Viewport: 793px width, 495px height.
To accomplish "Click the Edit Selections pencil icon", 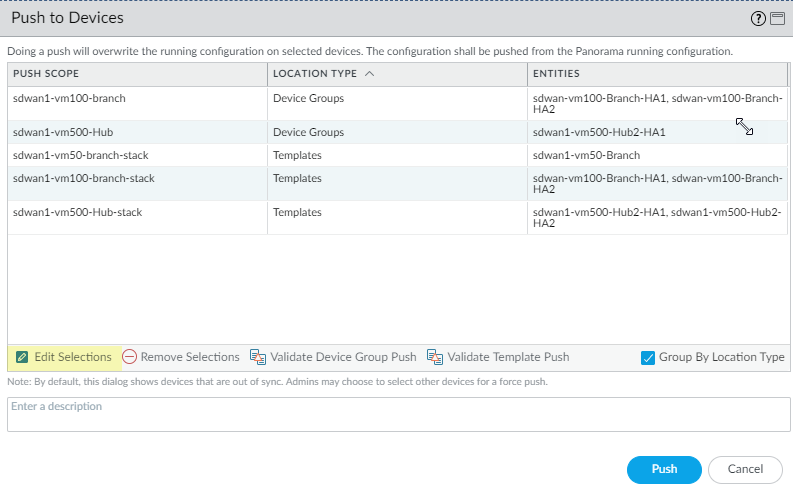I will click(x=22, y=357).
